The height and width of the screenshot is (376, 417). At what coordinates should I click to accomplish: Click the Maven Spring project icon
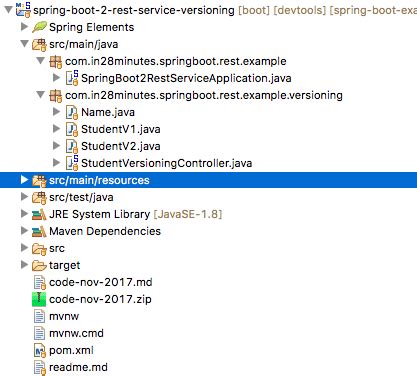[23, 10]
